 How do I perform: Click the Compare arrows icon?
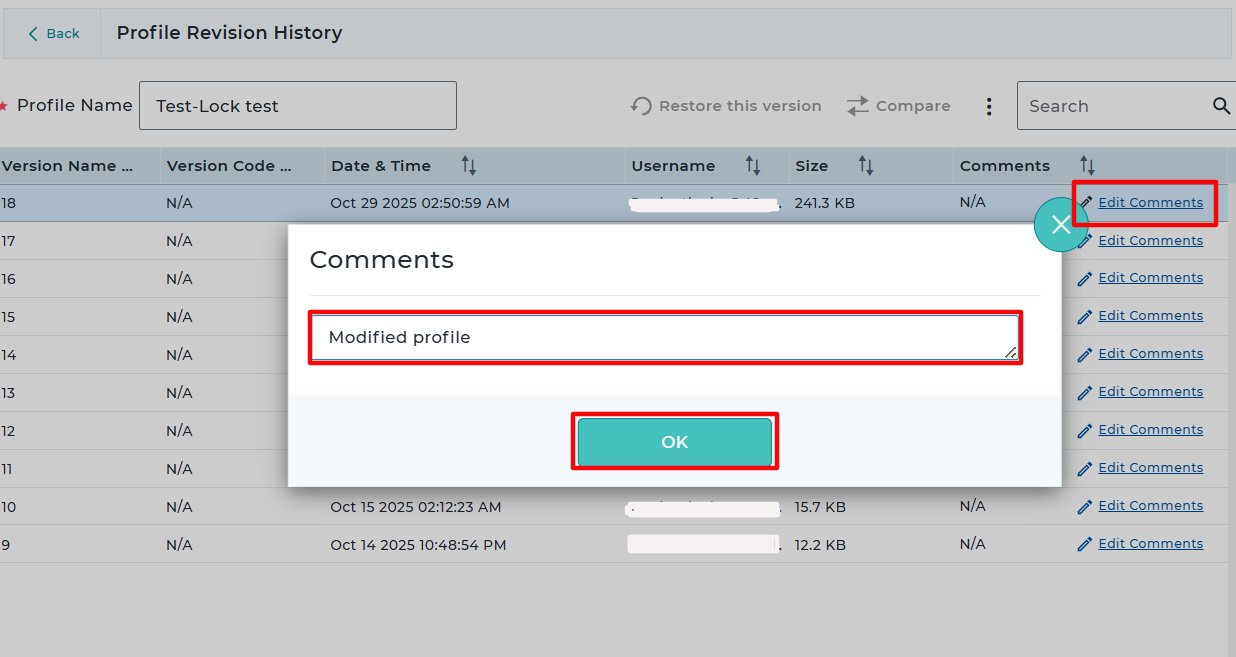(858, 106)
